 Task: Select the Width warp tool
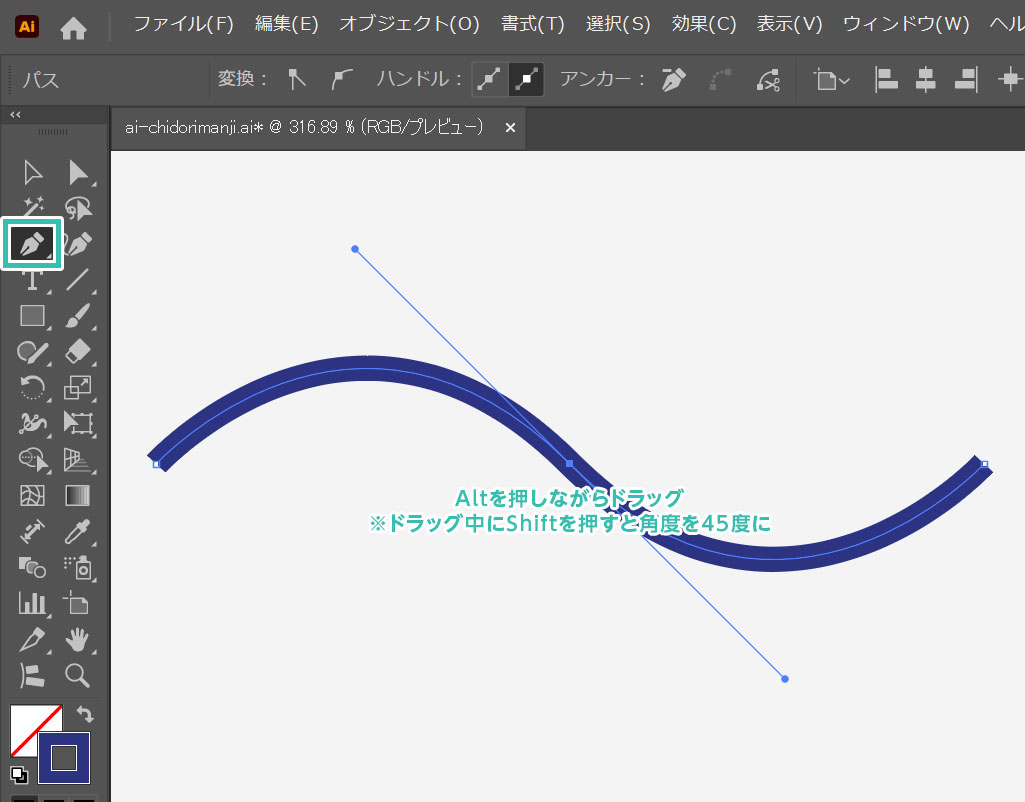[32, 424]
